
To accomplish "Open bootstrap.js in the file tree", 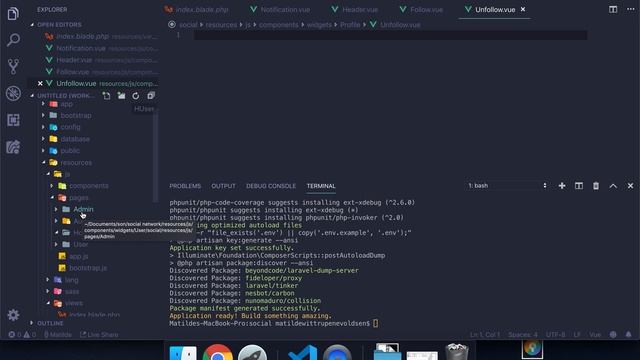I will point(88,268).
